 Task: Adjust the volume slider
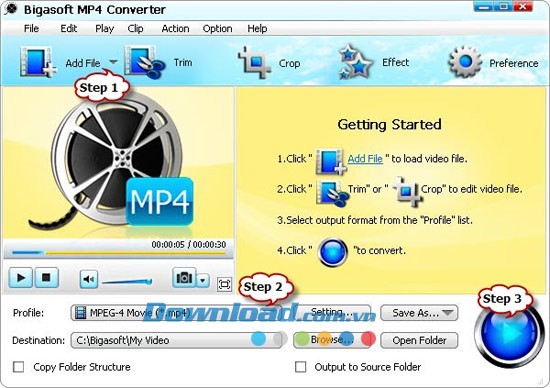point(127,281)
